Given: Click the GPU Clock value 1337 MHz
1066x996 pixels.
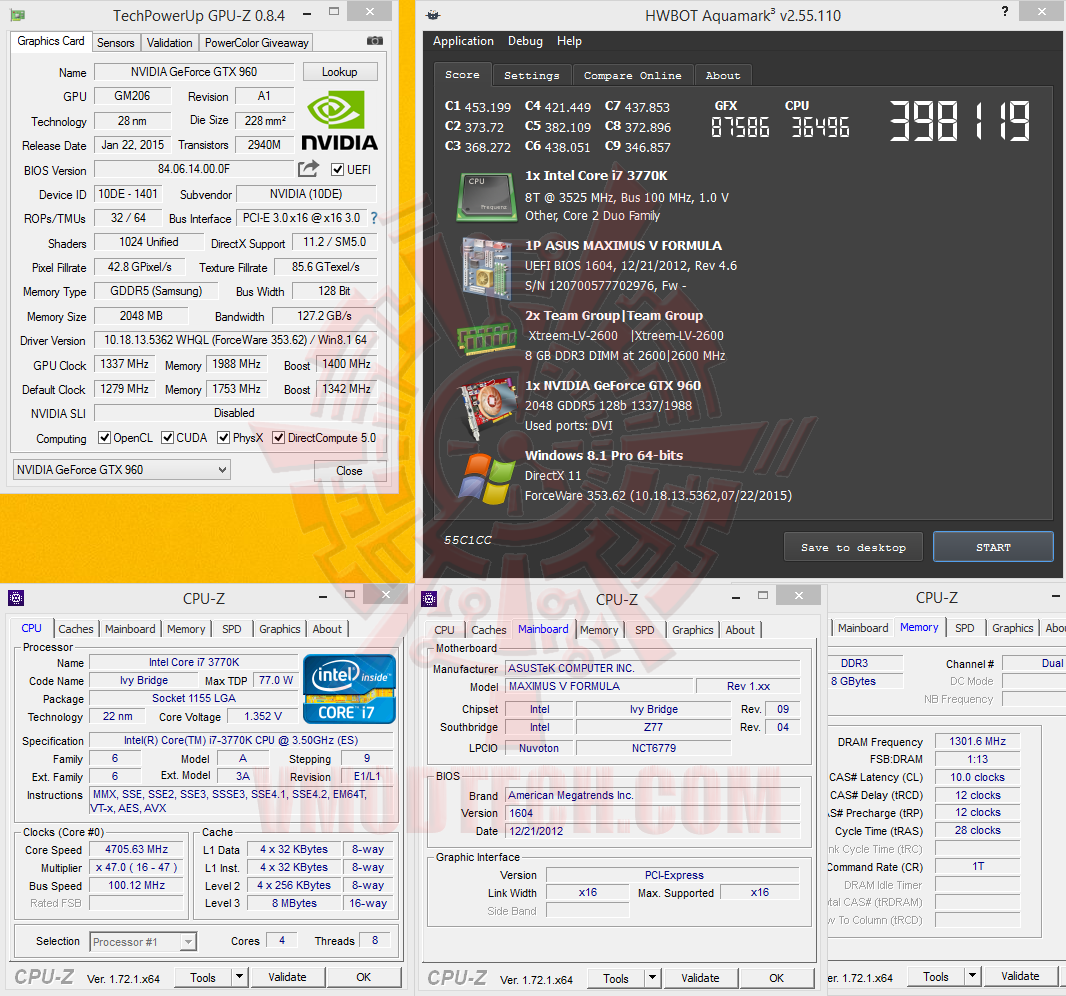Looking at the screenshot, I should [x=124, y=364].
